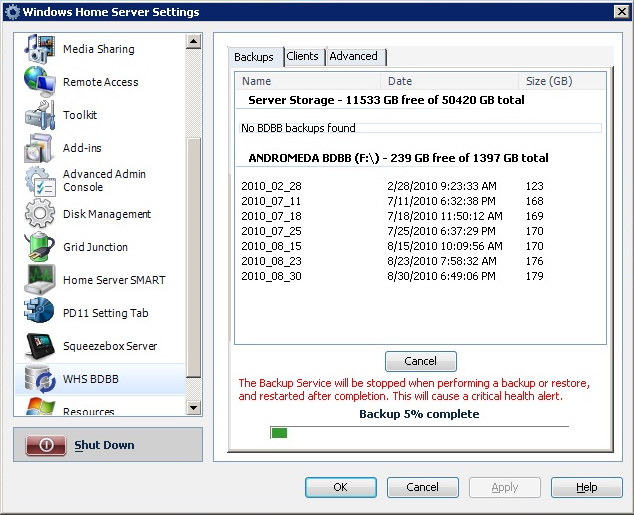This screenshot has height=515, width=634.
Task: Click the Shut Down text label
Action: [x=104, y=445]
